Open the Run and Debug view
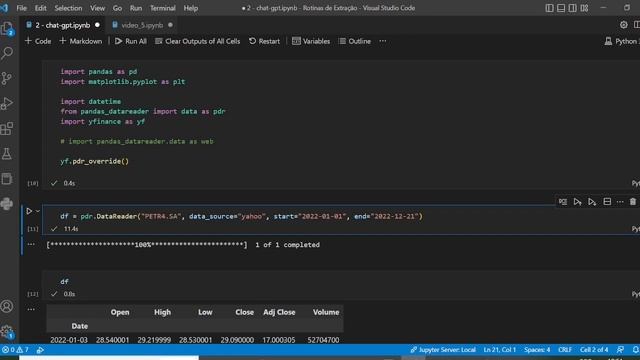Viewport: 640px width, 360px height. 7,103
